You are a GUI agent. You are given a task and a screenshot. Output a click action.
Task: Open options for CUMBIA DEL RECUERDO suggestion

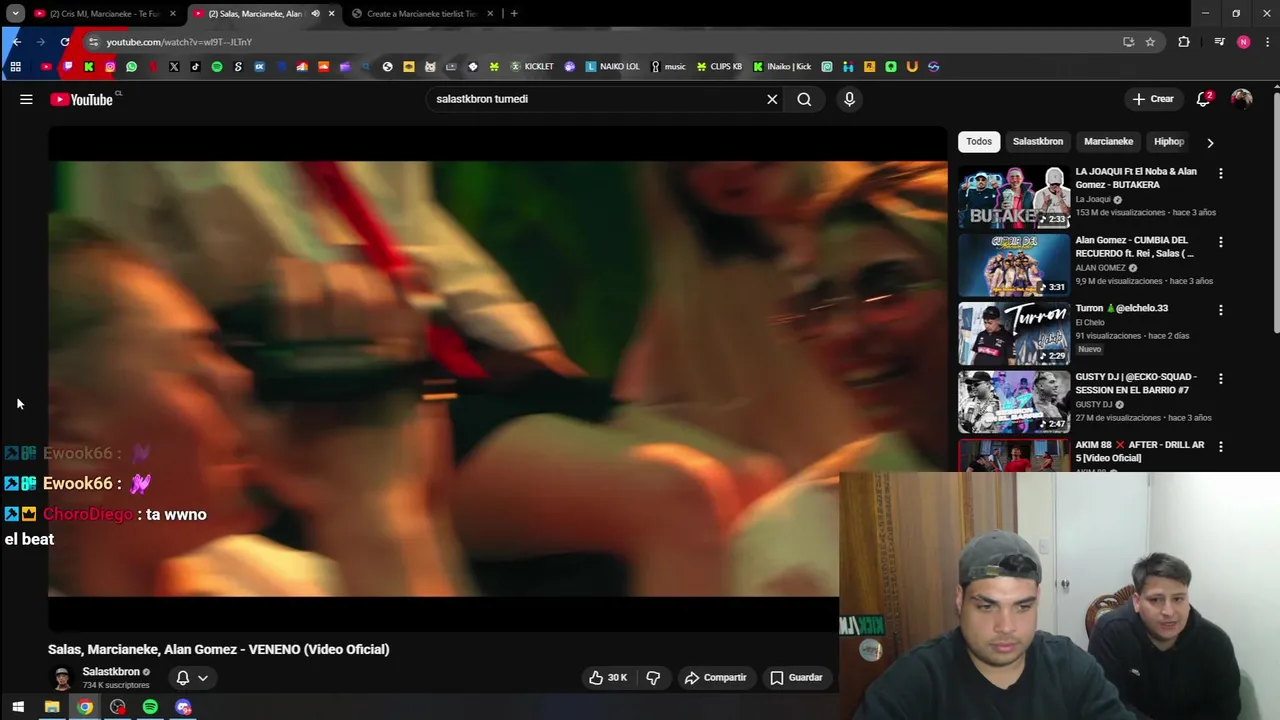coord(1220,242)
